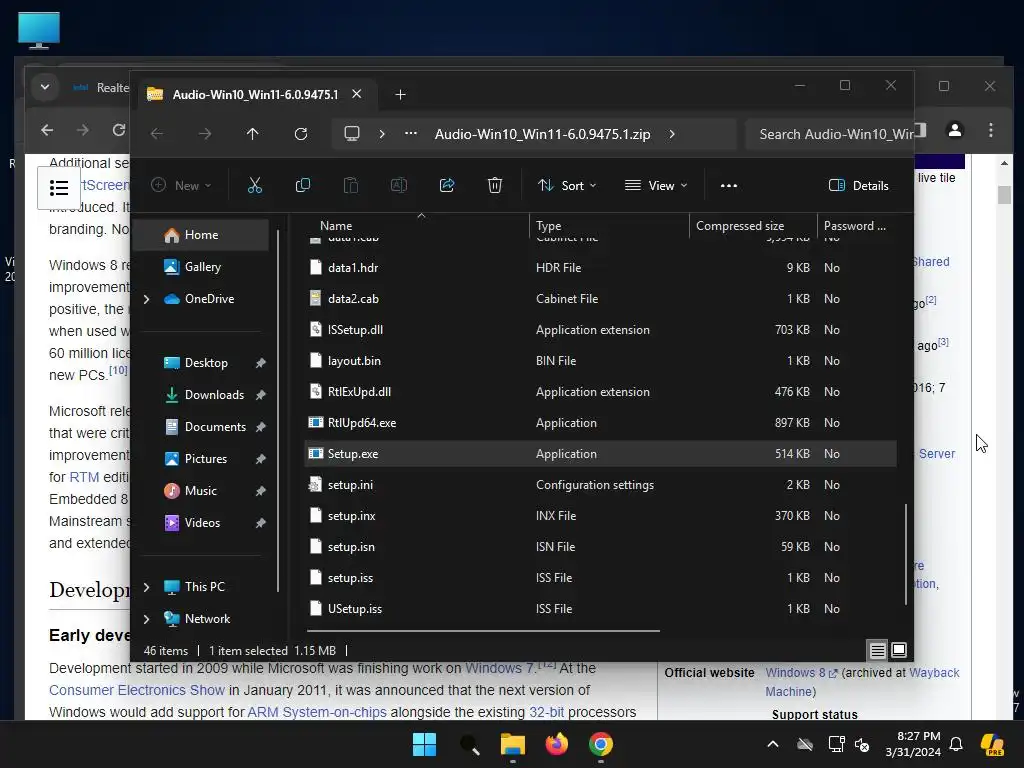Image resolution: width=1024 pixels, height=768 pixels.
Task: Click the address bar ellipsis for hidden folders
Action: point(411,133)
